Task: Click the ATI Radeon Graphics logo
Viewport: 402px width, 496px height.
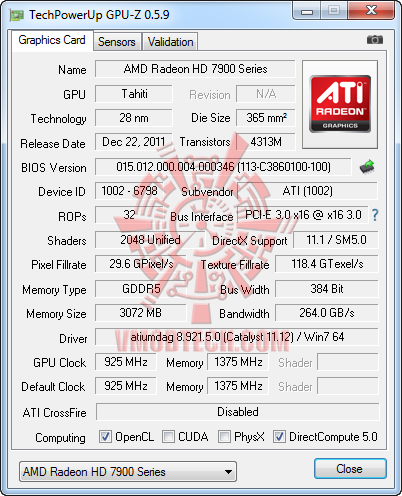Action: [x=340, y=104]
